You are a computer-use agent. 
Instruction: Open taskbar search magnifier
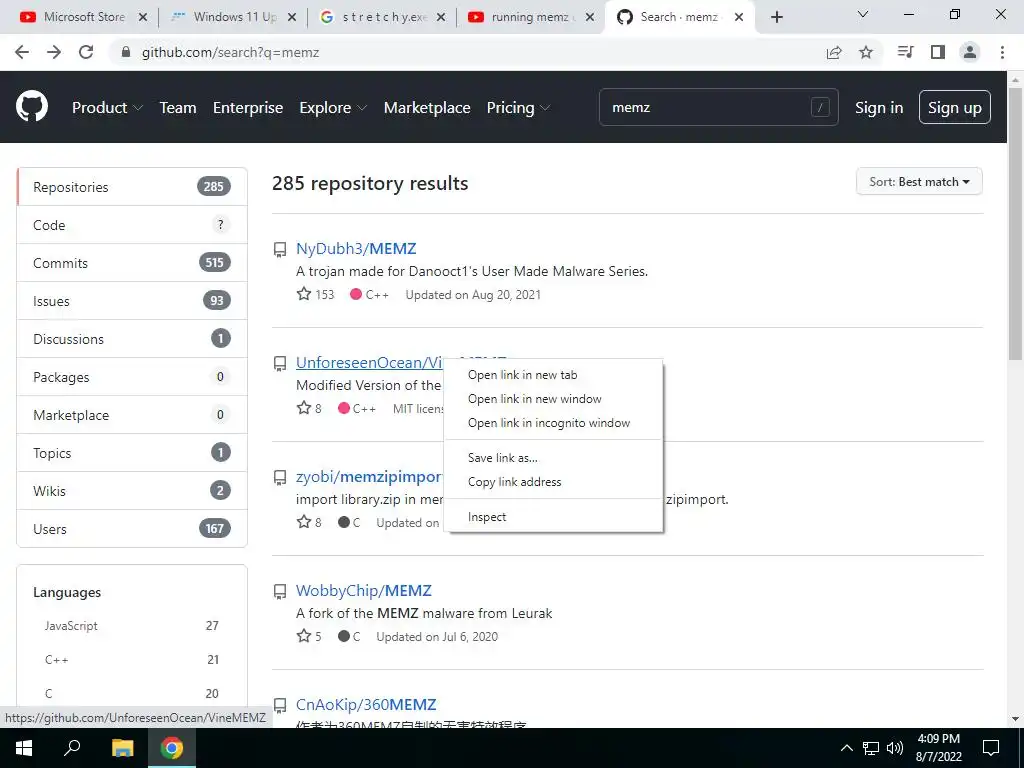72,748
